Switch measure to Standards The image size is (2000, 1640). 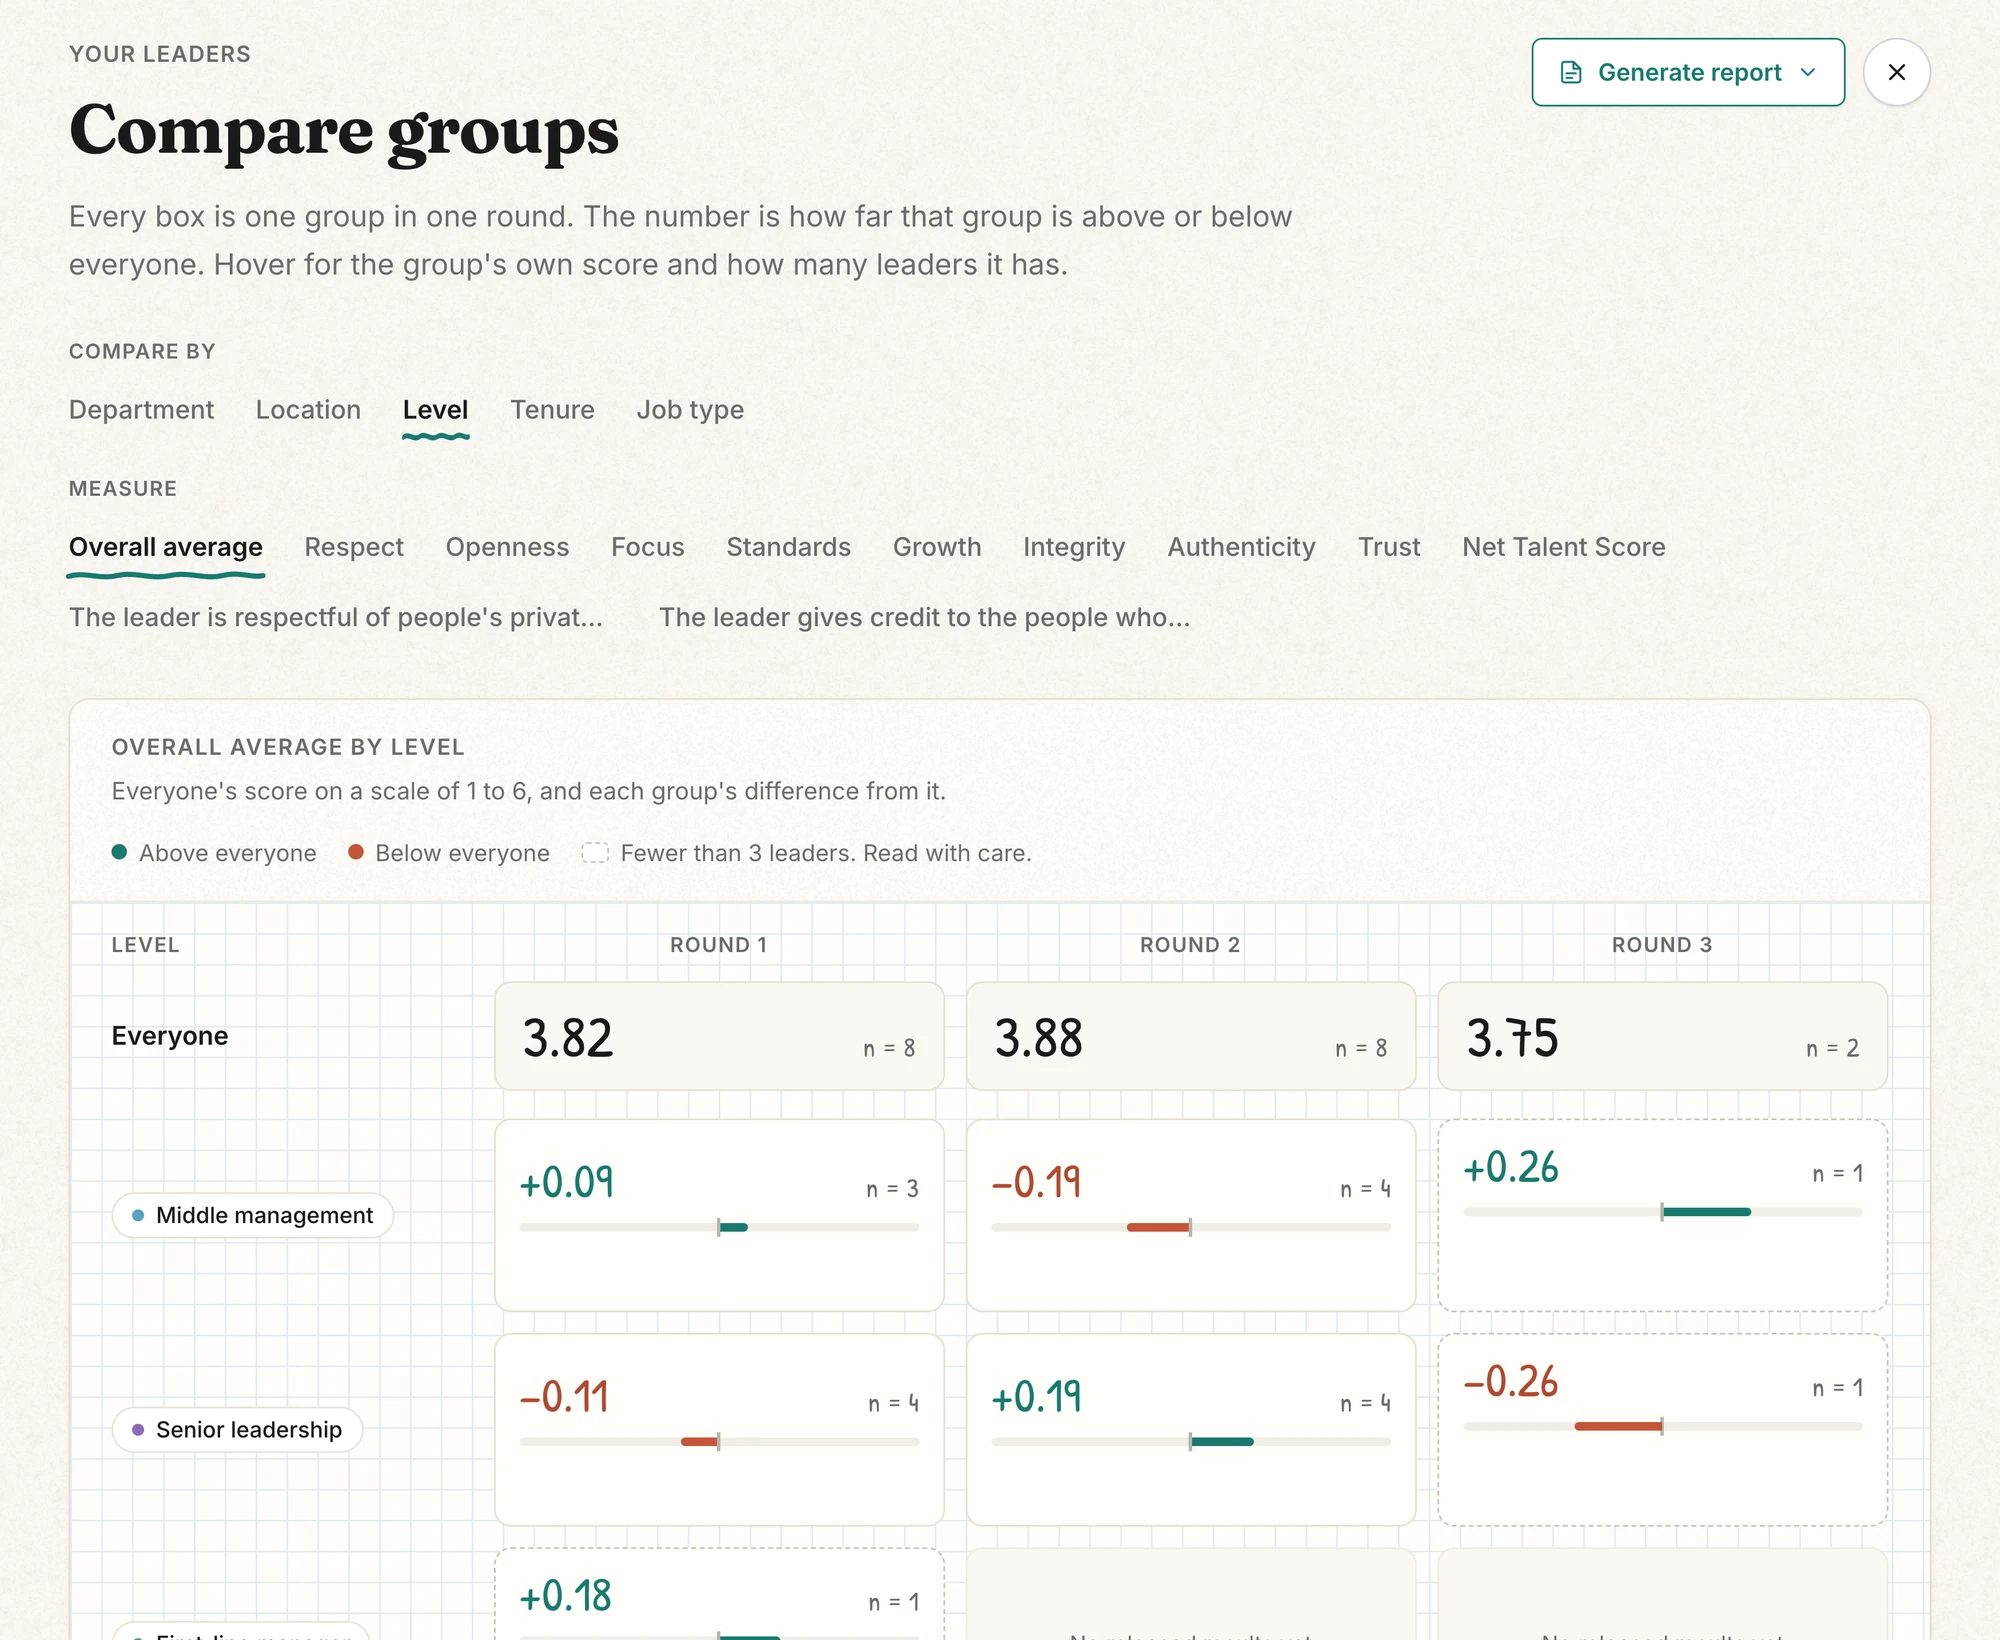click(788, 547)
